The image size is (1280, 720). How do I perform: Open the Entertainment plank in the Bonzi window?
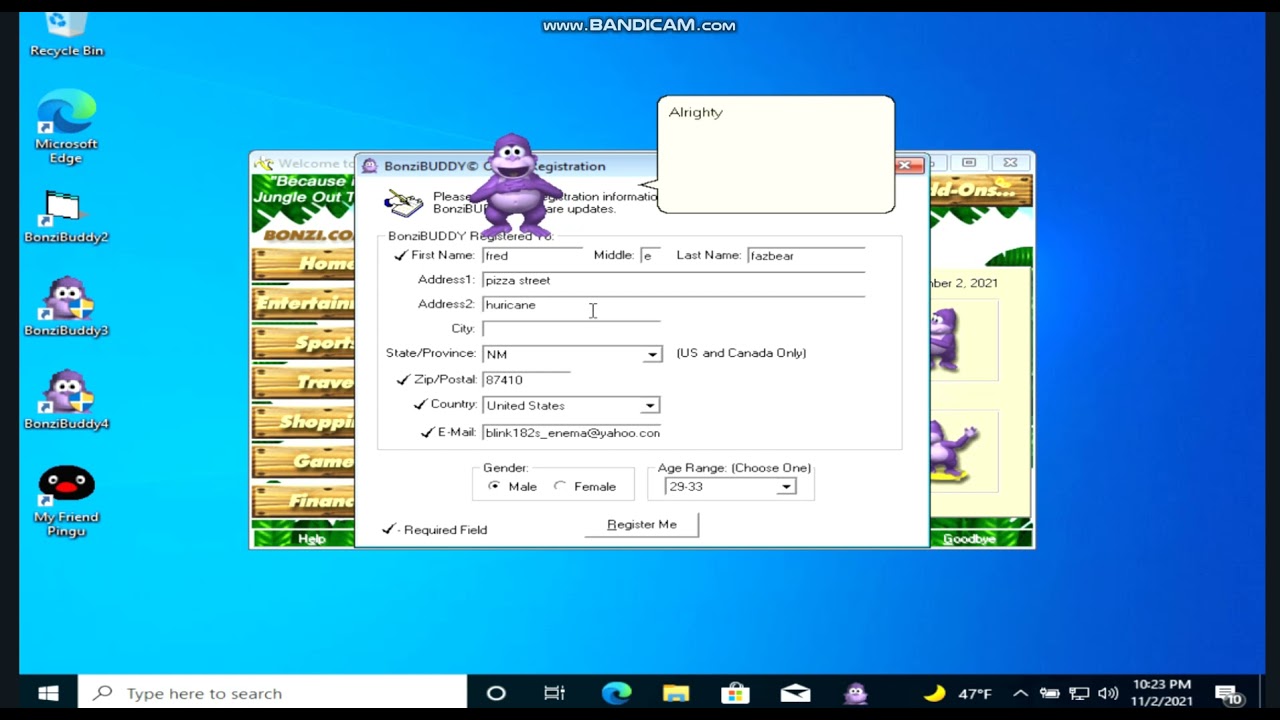[x=303, y=303]
